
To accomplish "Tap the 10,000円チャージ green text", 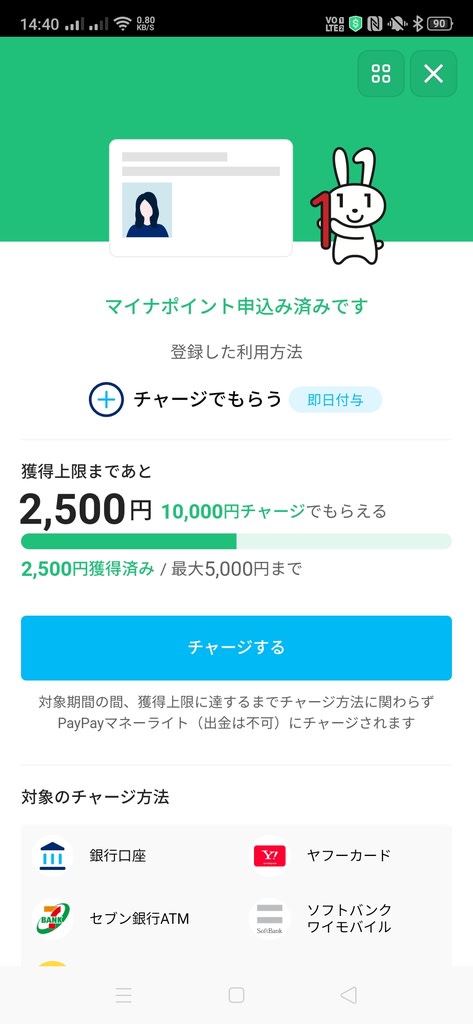I will point(233,511).
